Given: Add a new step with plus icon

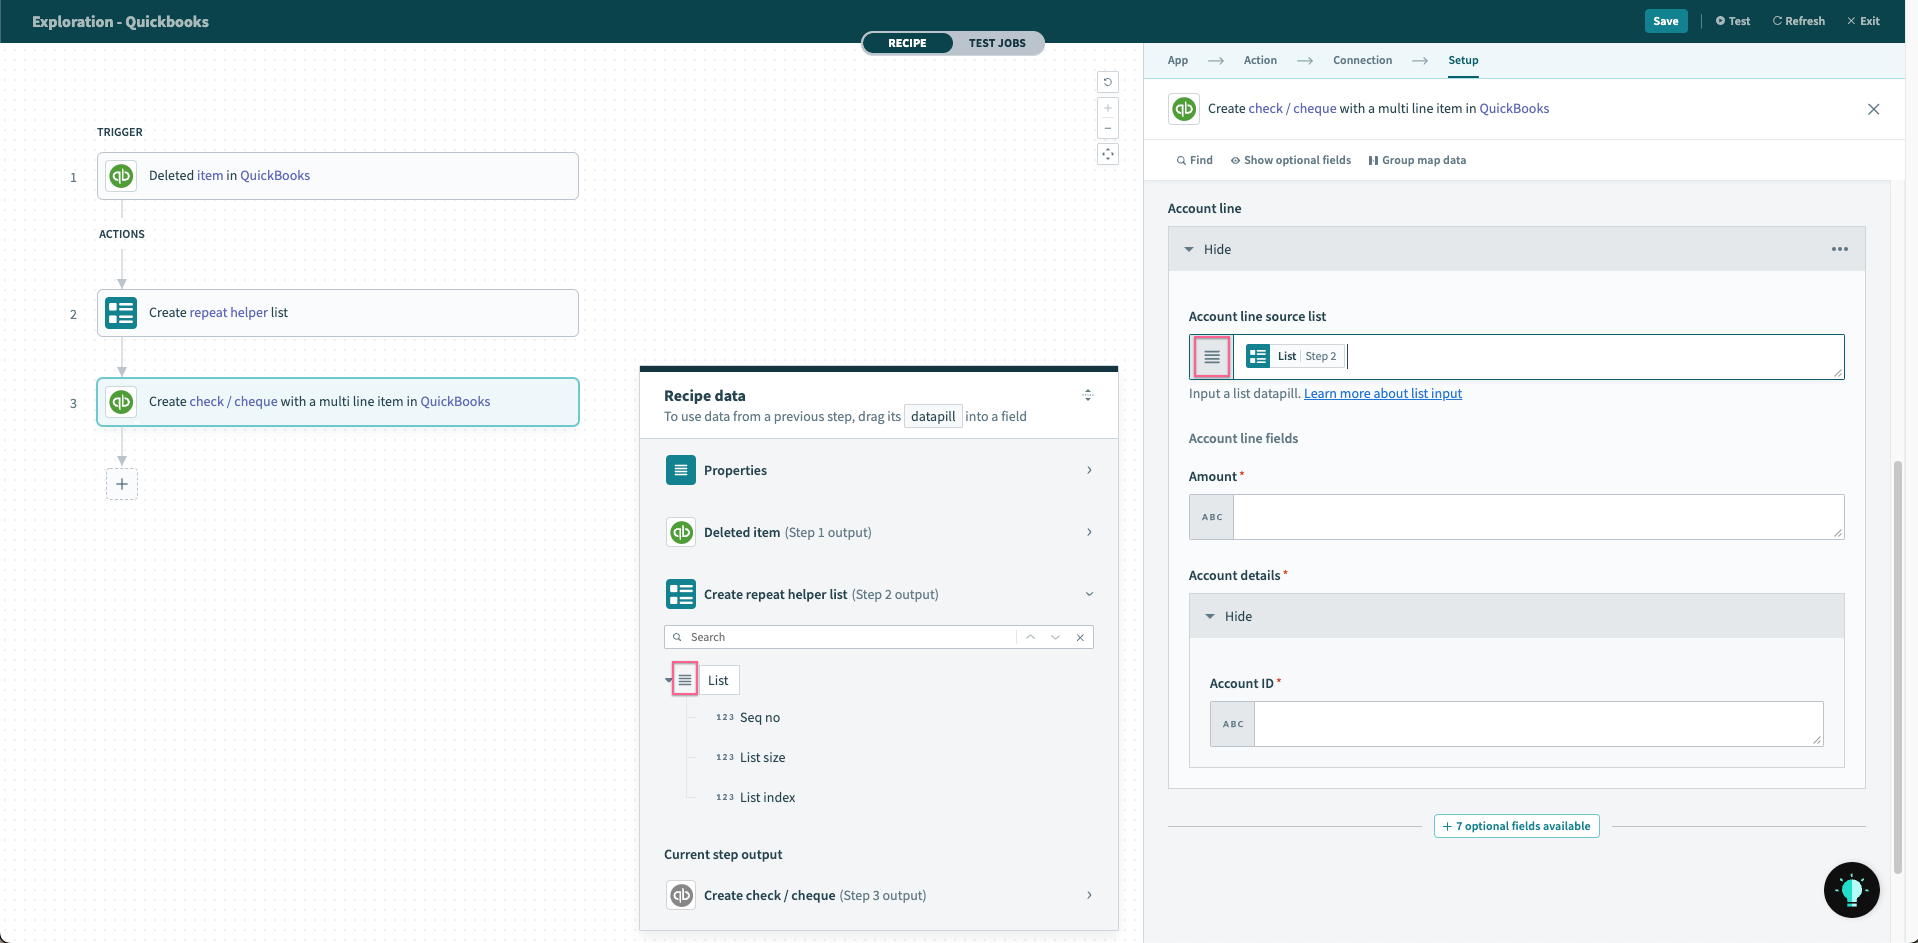Looking at the screenshot, I should click(x=122, y=484).
